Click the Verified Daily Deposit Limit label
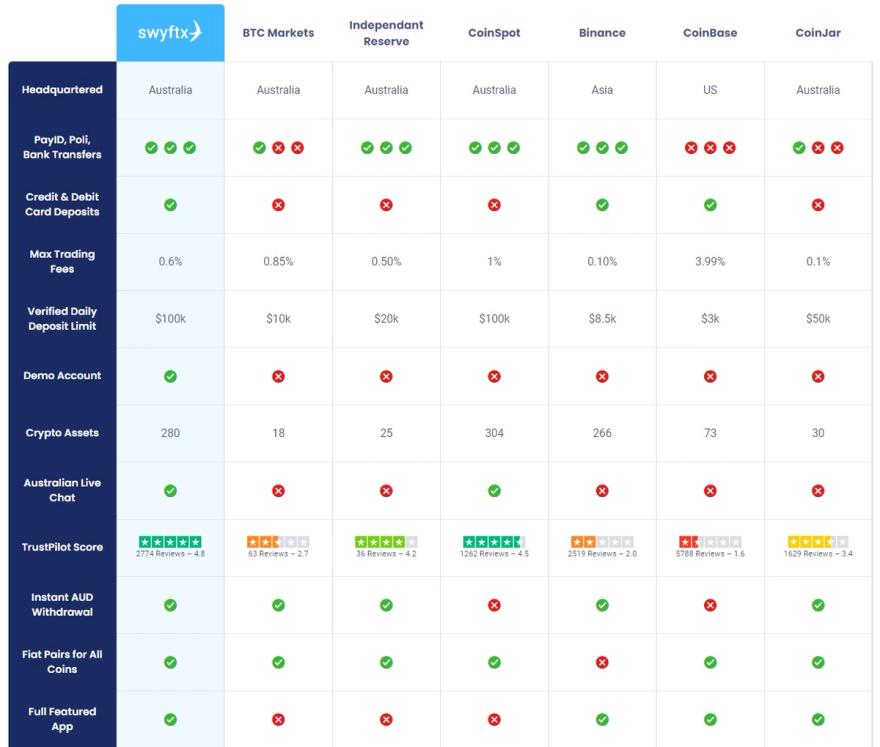Screen dimensions: 880x747 (x=62, y=318)
